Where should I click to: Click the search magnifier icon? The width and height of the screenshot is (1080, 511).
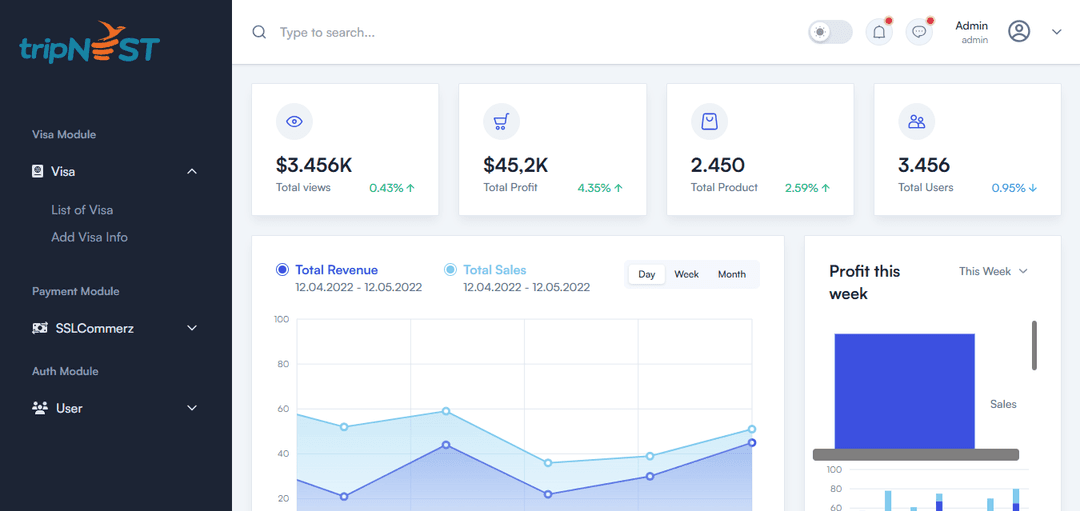tap(259, 32)
